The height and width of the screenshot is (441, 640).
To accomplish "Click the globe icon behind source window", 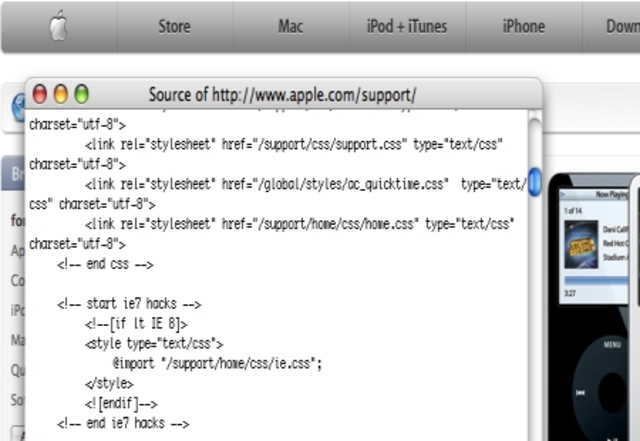I will point(18,107).
